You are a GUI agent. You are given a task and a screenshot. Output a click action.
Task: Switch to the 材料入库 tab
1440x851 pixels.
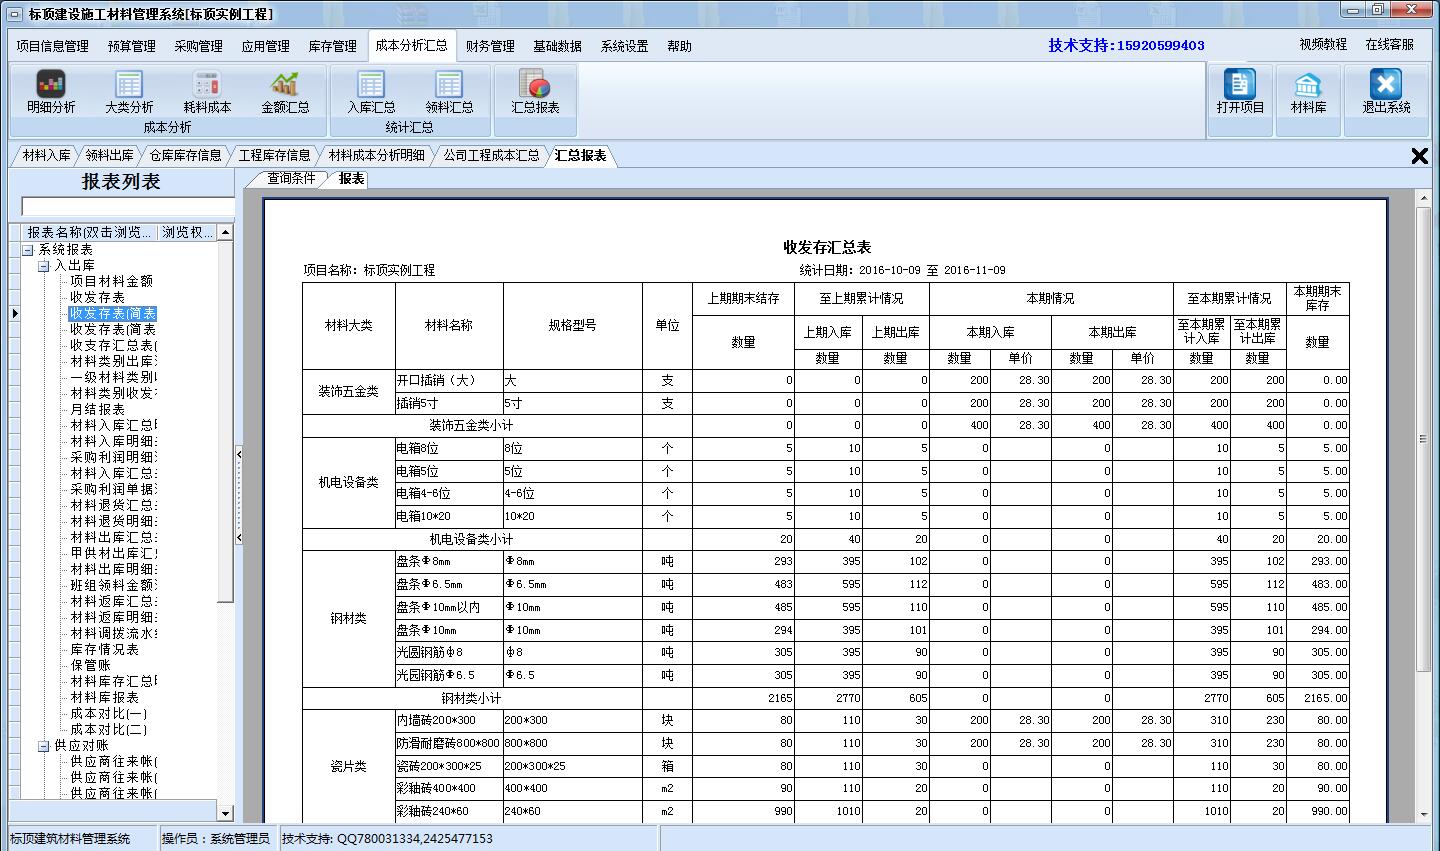[x=46, y=155]
